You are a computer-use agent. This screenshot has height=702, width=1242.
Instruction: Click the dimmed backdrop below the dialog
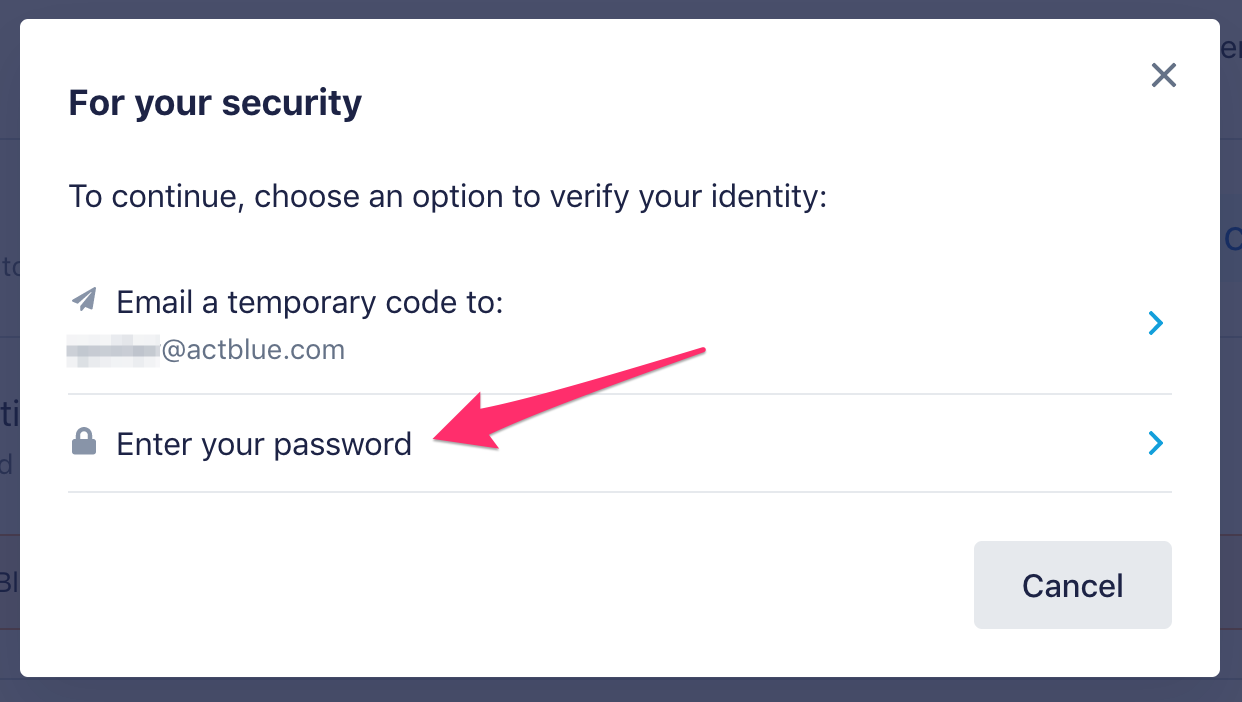click(620, 690)
